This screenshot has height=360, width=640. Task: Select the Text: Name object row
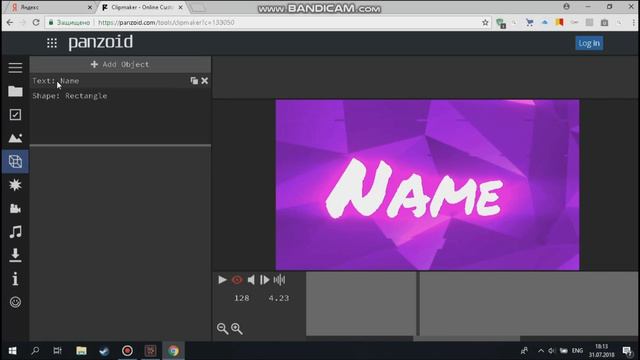point(120,81)
